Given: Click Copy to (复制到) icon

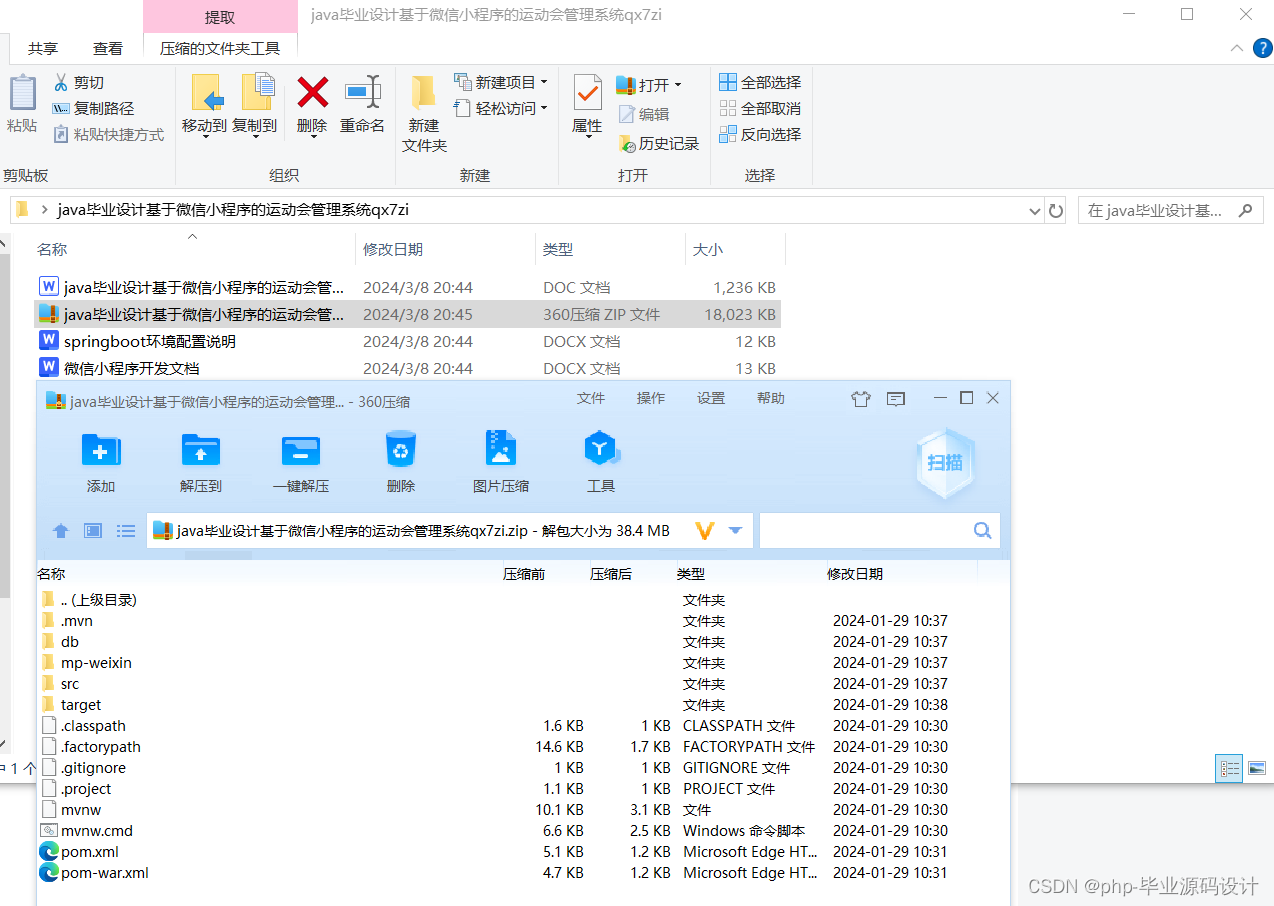Looking at the screenshot, I should [x=256, y=92].
